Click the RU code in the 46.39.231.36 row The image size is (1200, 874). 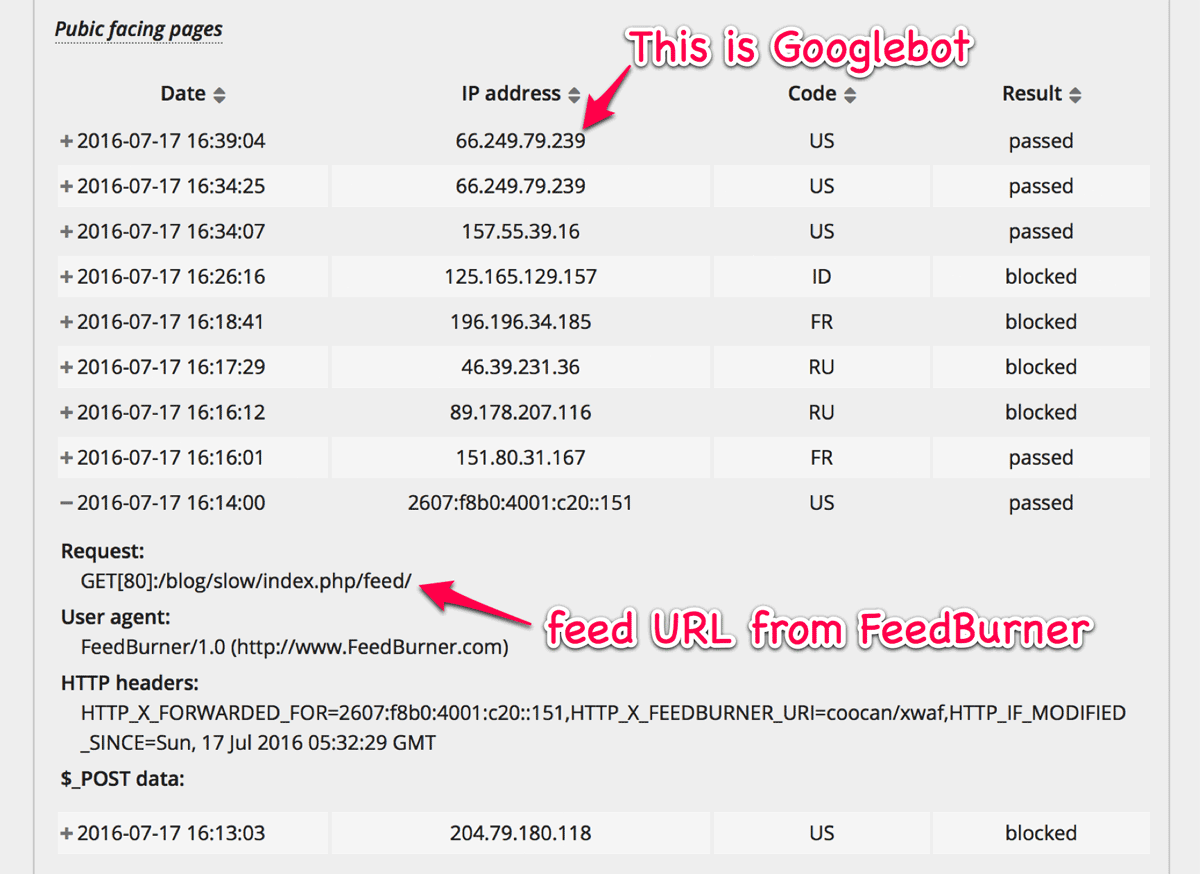pos(821,367)
